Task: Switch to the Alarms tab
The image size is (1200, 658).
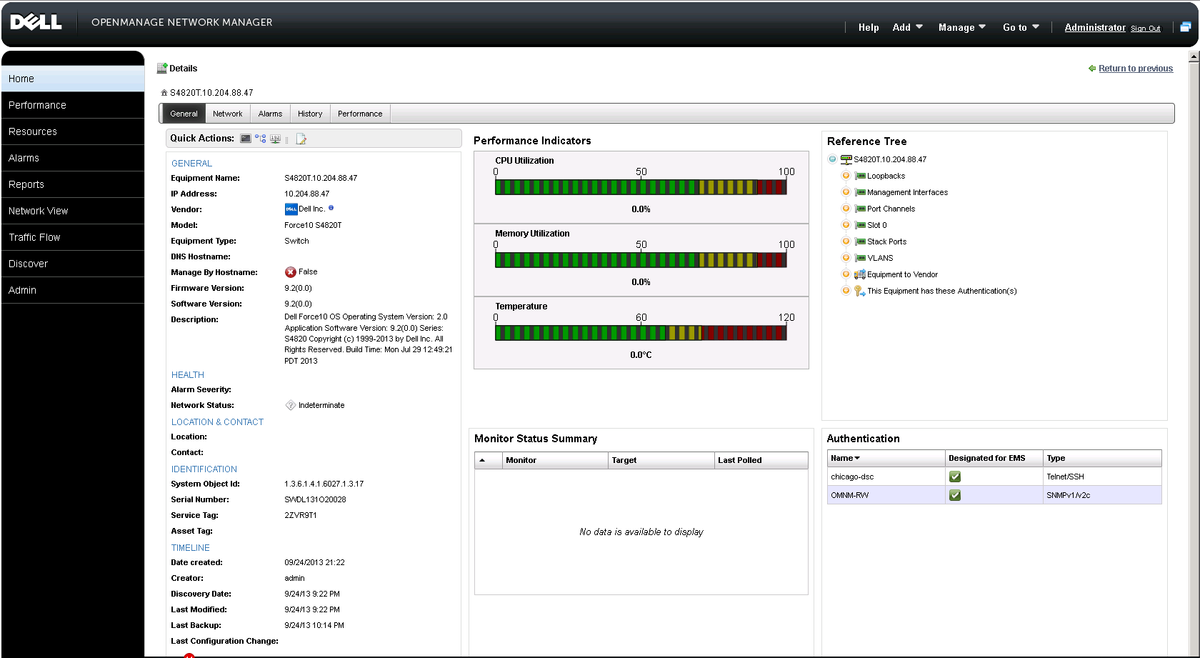Action: pyautogui.click(x=270, y=113)
